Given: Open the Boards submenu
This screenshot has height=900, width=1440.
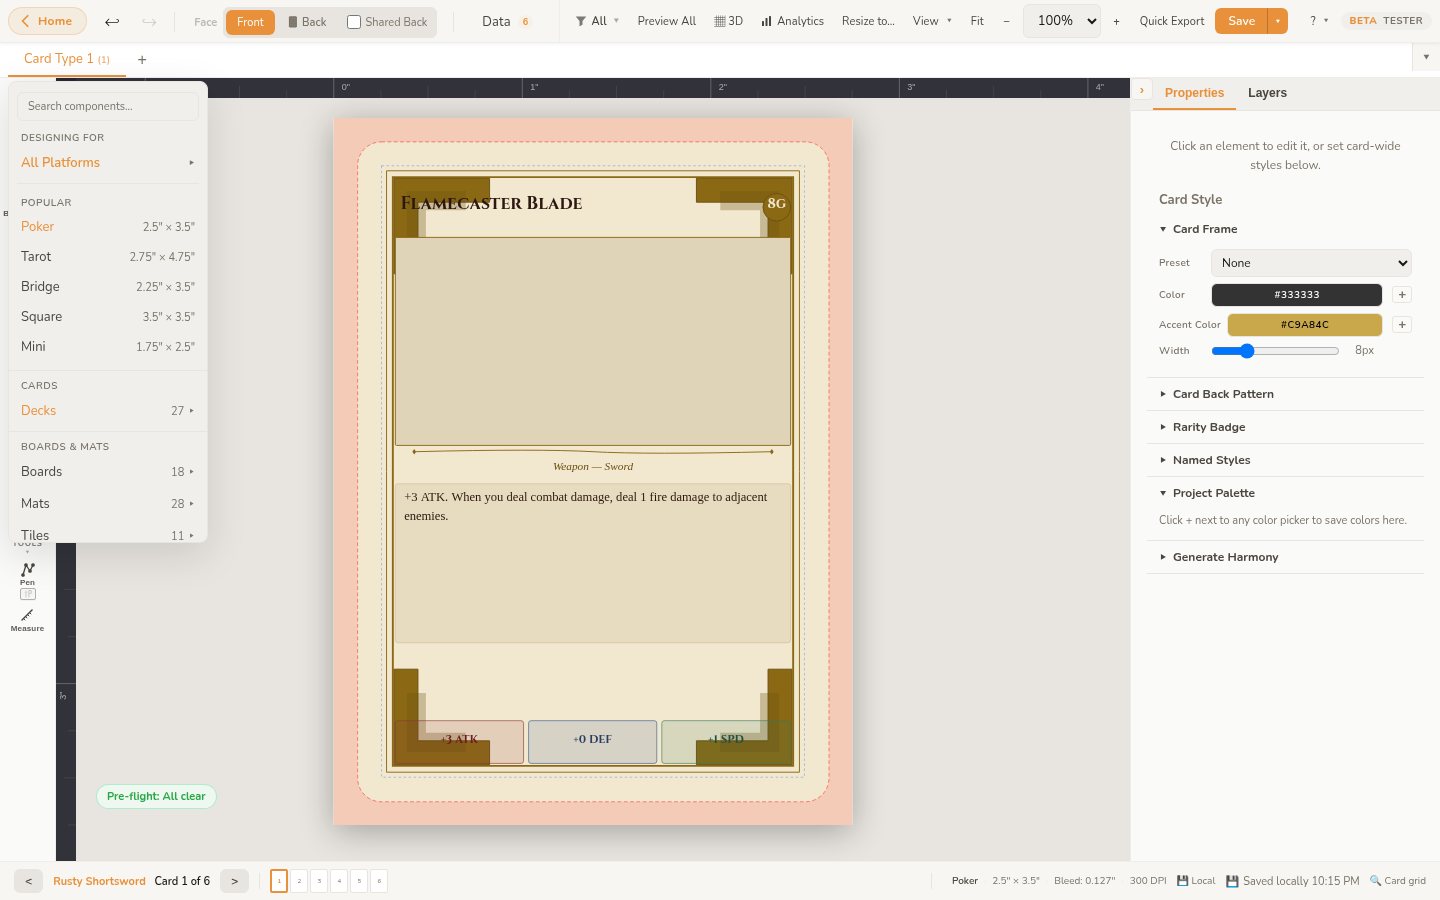Looking at the screenshot, I should [108, 472].
